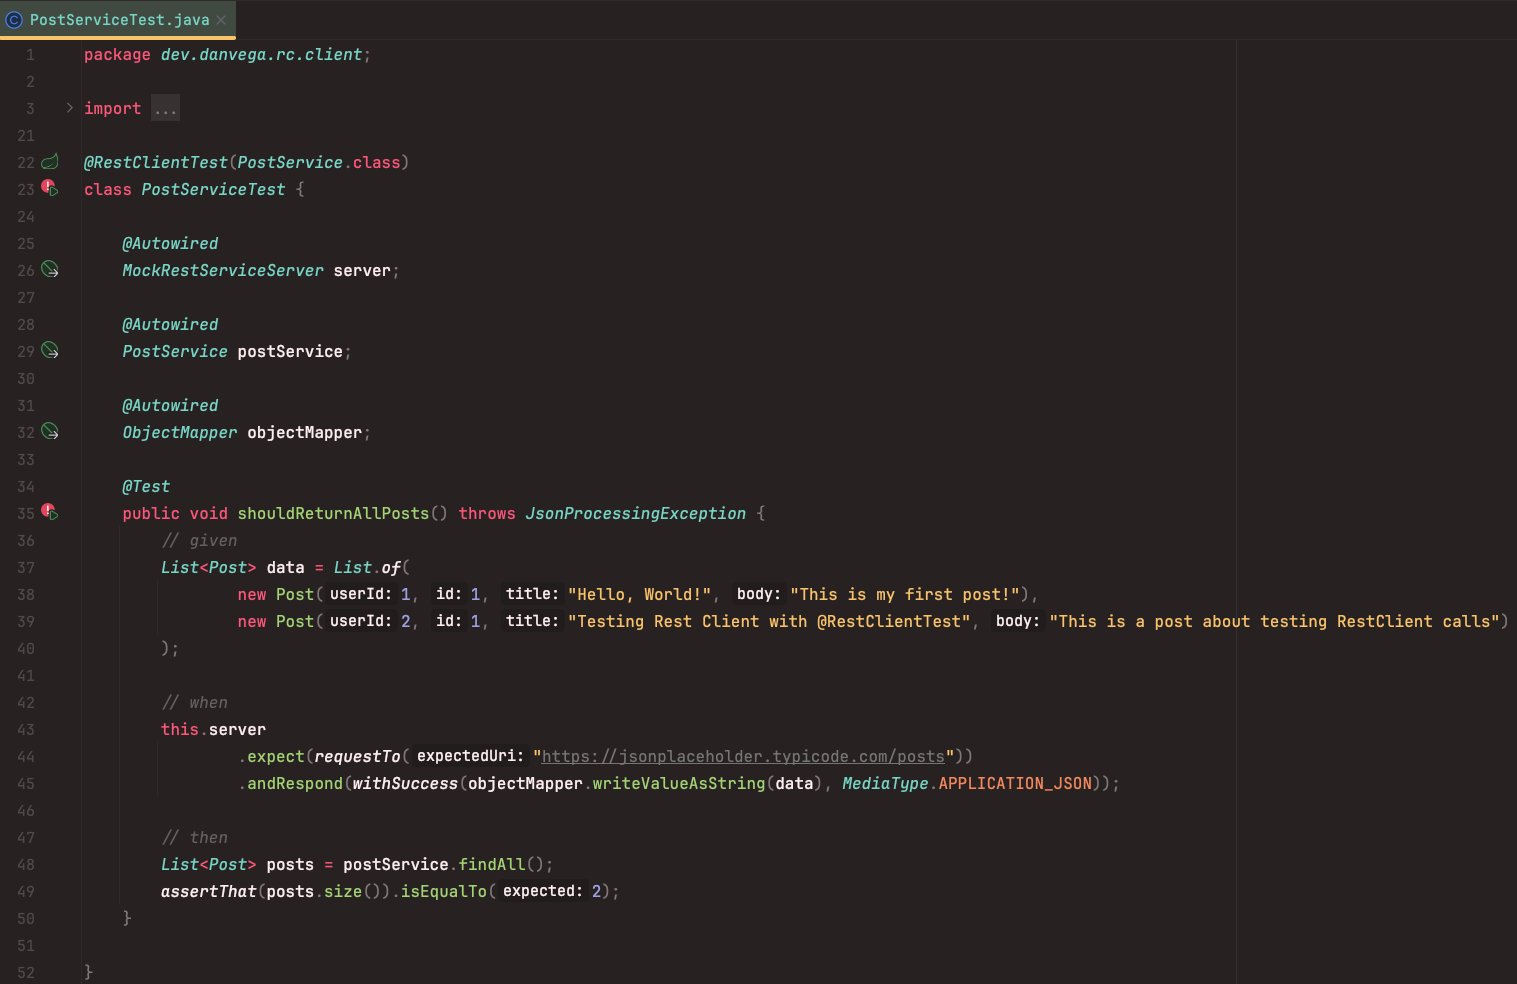Click the MockRestServiceServer type name
Viewport: 1517px width, 984px height.
pos(223,270)
